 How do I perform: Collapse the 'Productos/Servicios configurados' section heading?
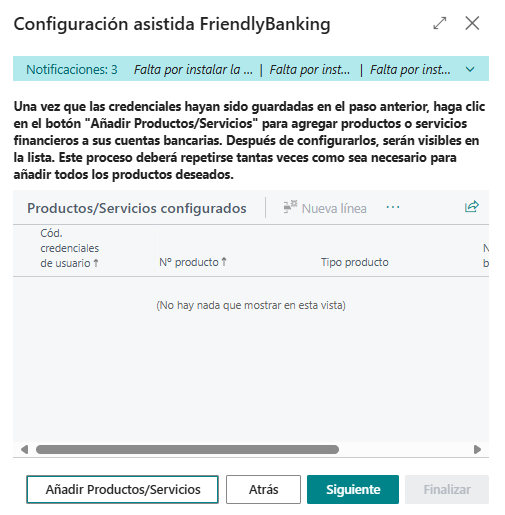137,208
